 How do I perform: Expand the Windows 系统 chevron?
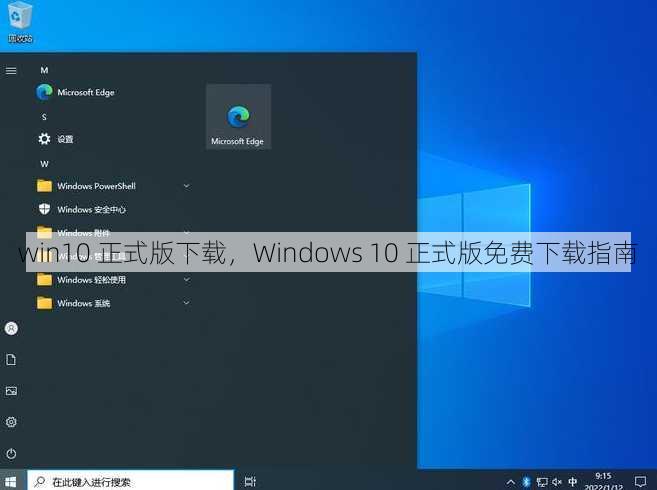(186, 303)
